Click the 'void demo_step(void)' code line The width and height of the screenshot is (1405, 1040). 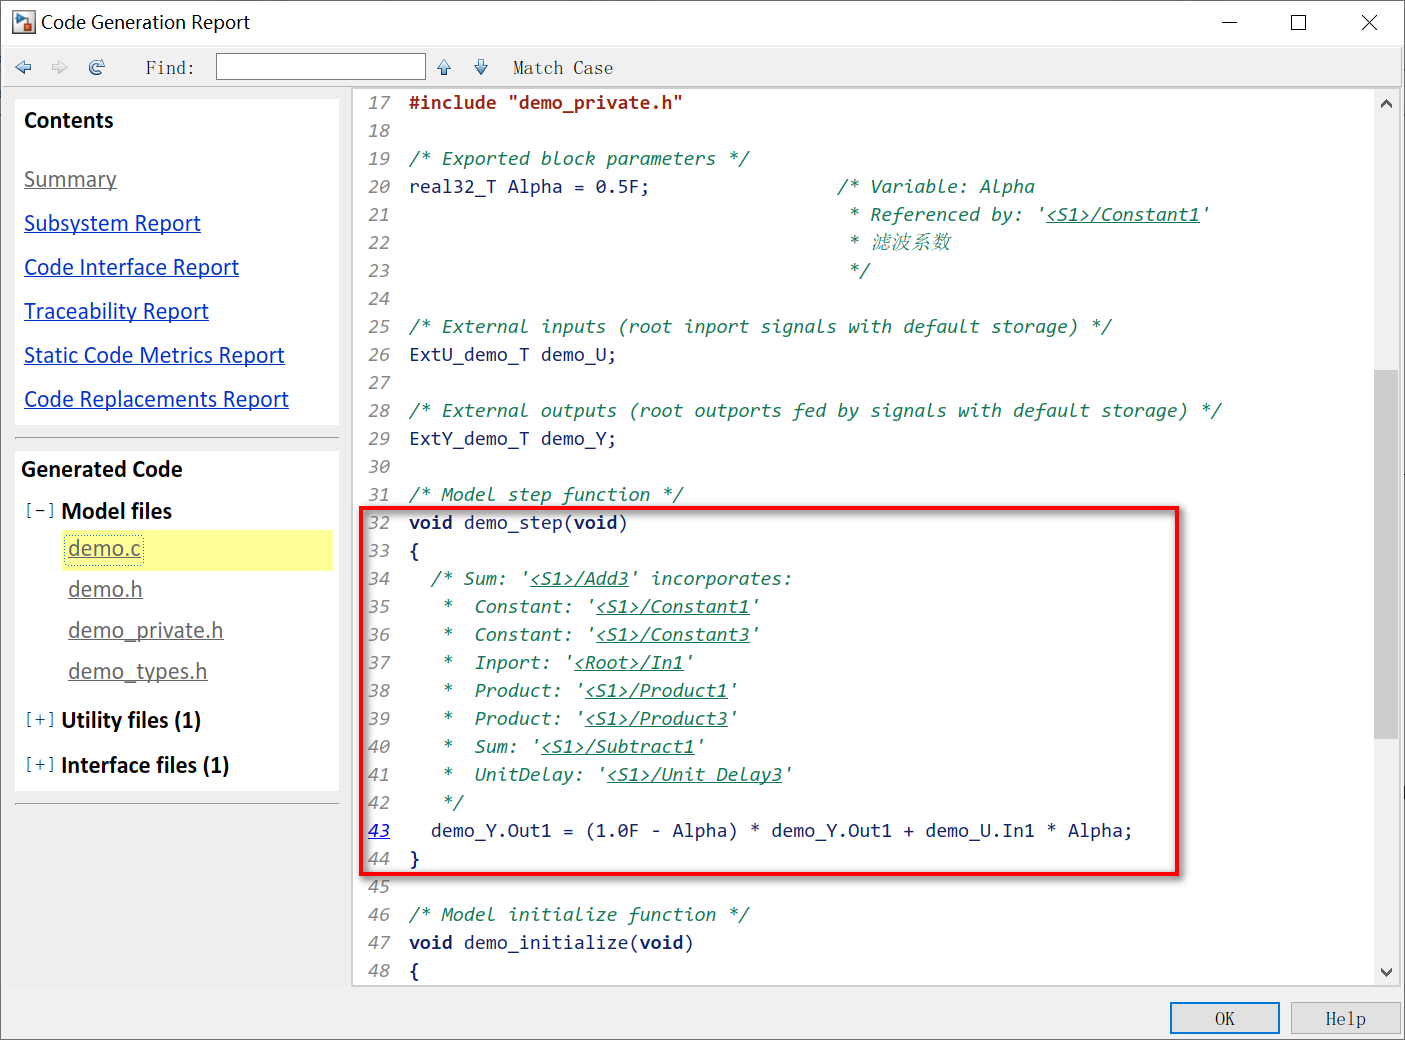(518, 523)
